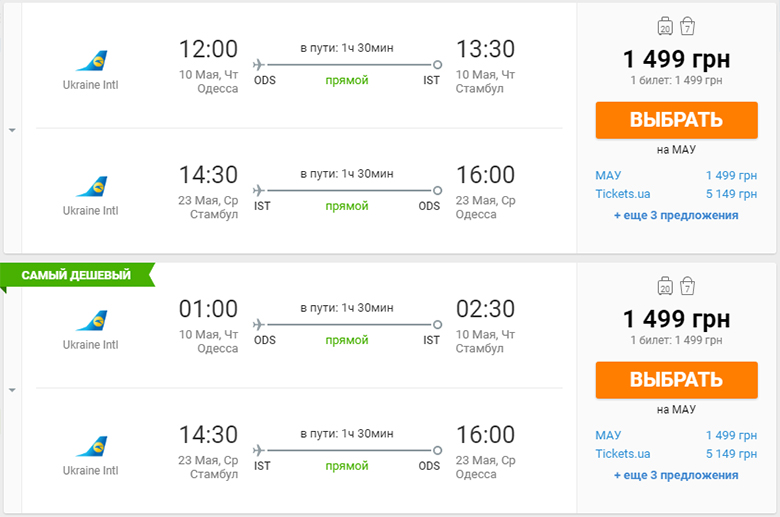Click Ukraine Intl logo on the 12:00 flight

(x=91, y=62)
